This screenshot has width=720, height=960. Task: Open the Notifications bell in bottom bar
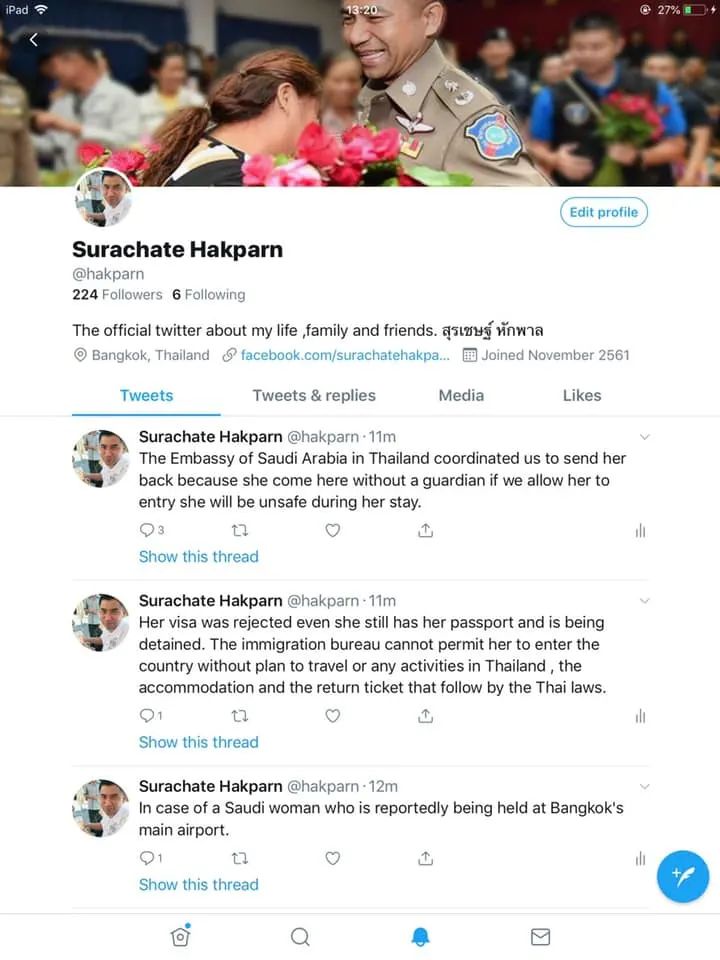(421, 936)
